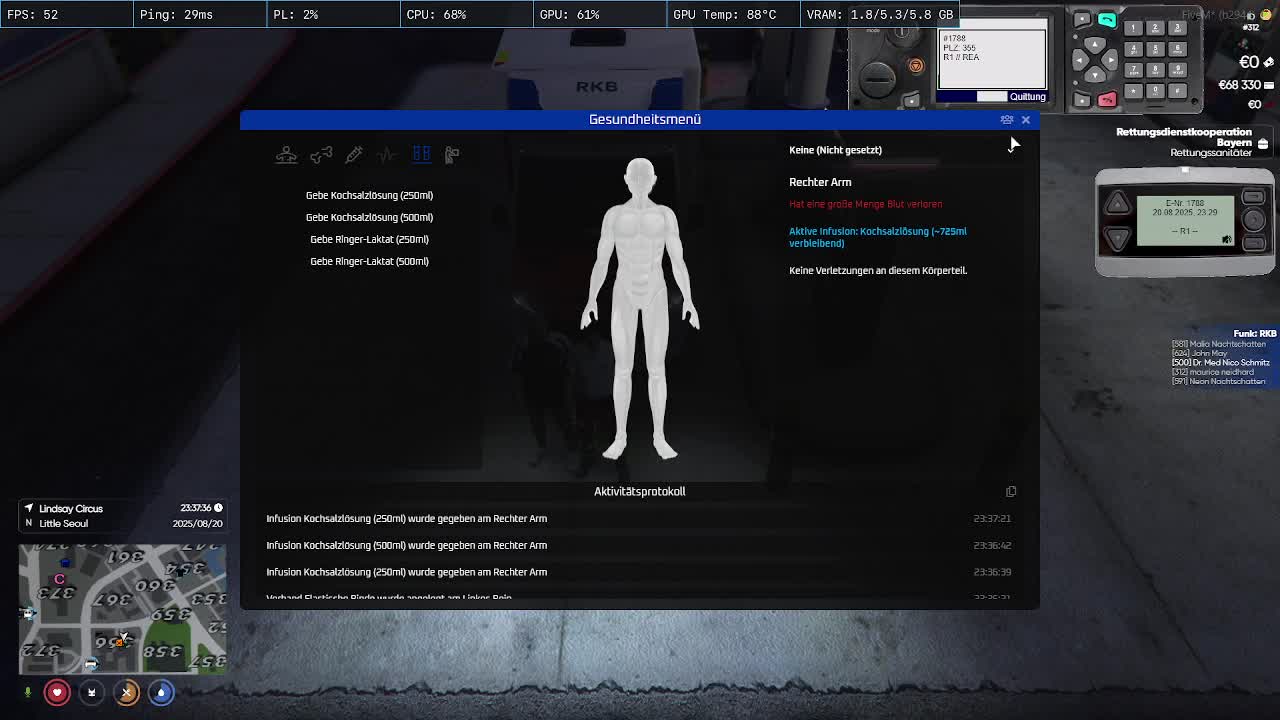Click the armor vest status indicator
This screenshot has width=1280, height=720.
click(91, 692)
